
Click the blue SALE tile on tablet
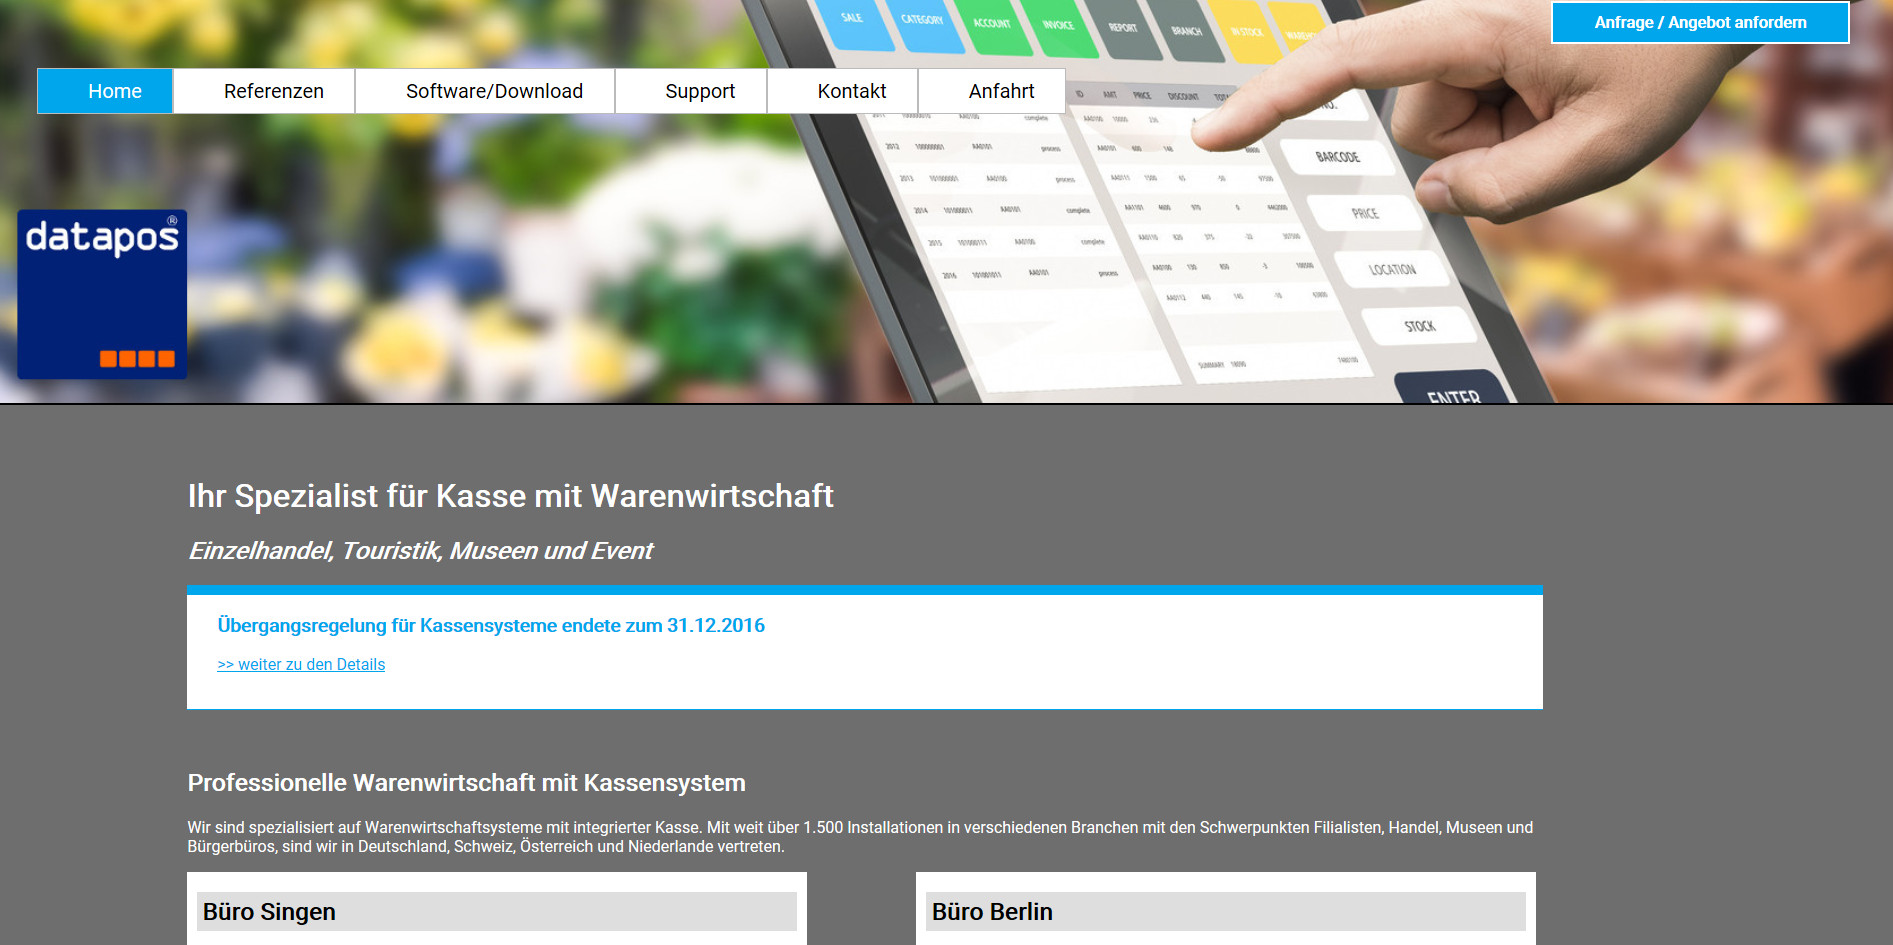point(852,22)
